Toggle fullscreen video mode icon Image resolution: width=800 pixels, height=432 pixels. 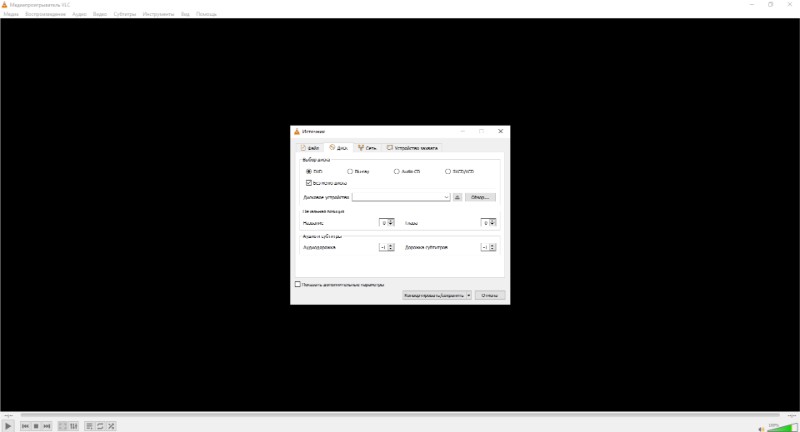click(x=63, y=426)
